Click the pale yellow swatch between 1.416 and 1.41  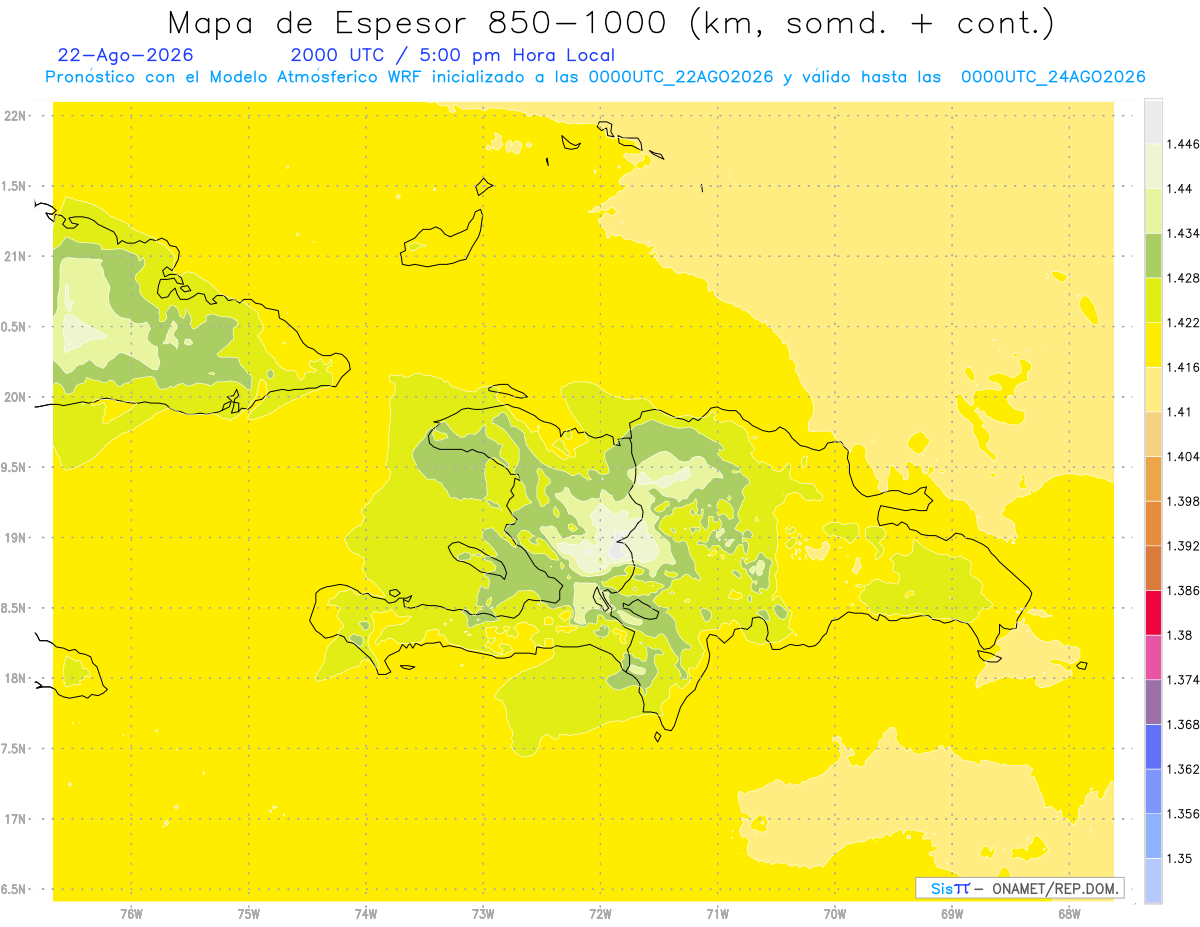[1153, 389]
